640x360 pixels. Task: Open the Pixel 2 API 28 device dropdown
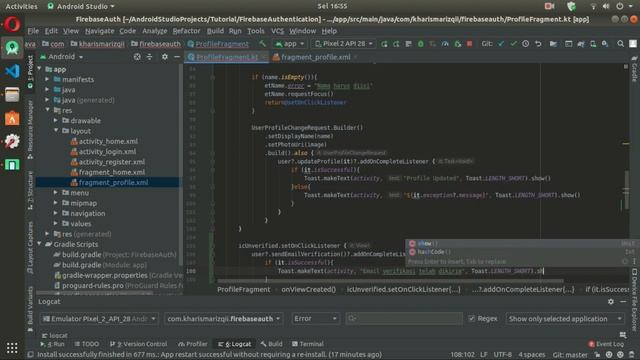pos(344,44)
